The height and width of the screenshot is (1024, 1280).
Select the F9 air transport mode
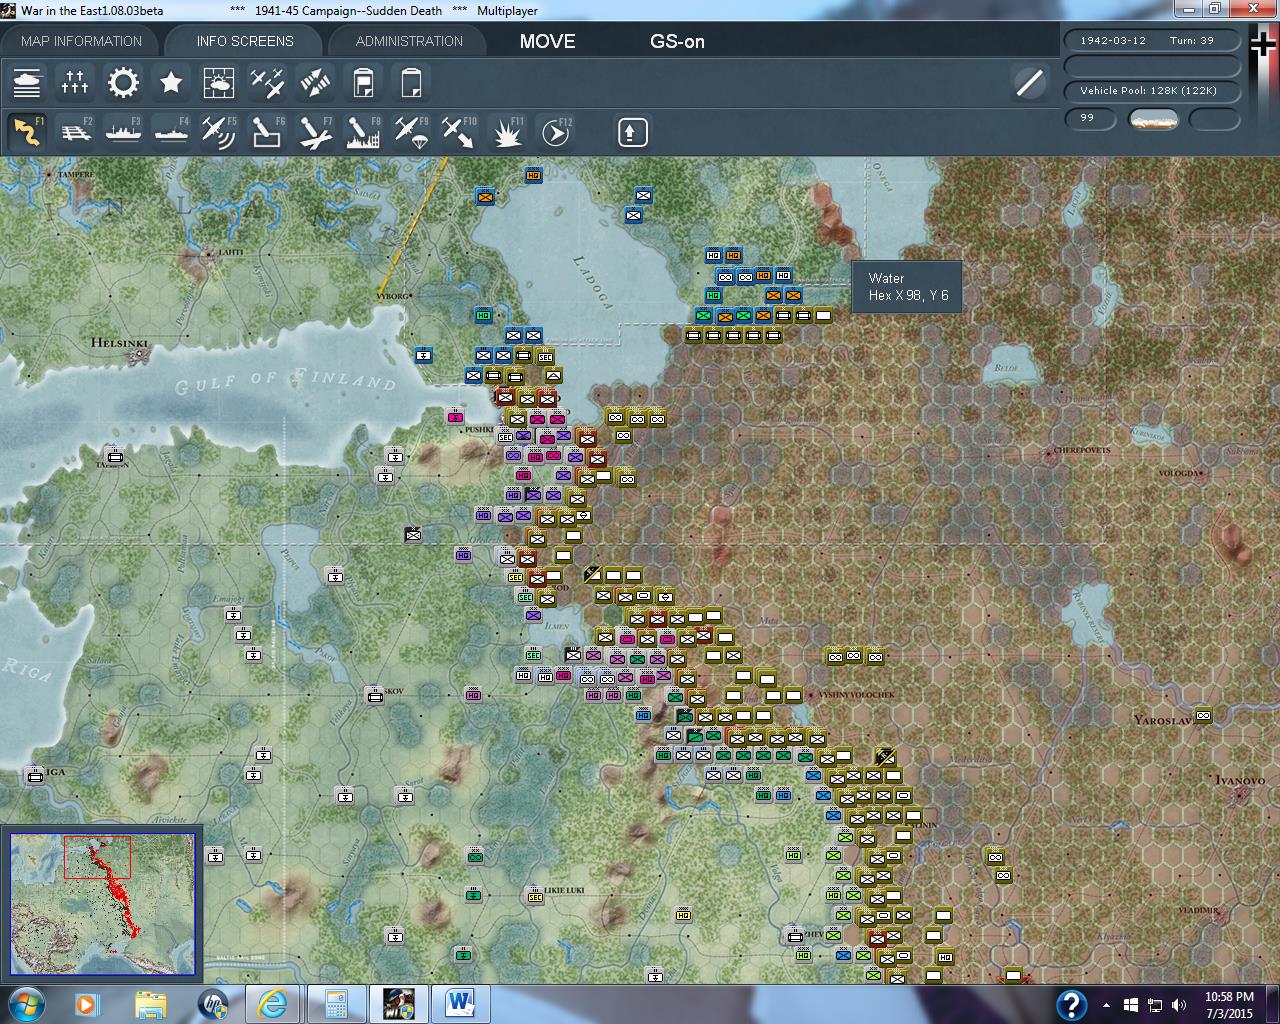(x=412, y=132)
